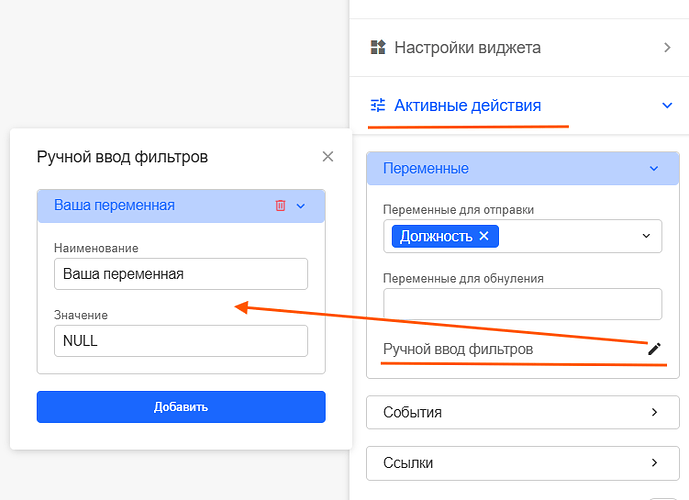Click the active actions sliders icon
Image resolution: width=689 pixels, height=500 pixels.
(x=378, y=105)
